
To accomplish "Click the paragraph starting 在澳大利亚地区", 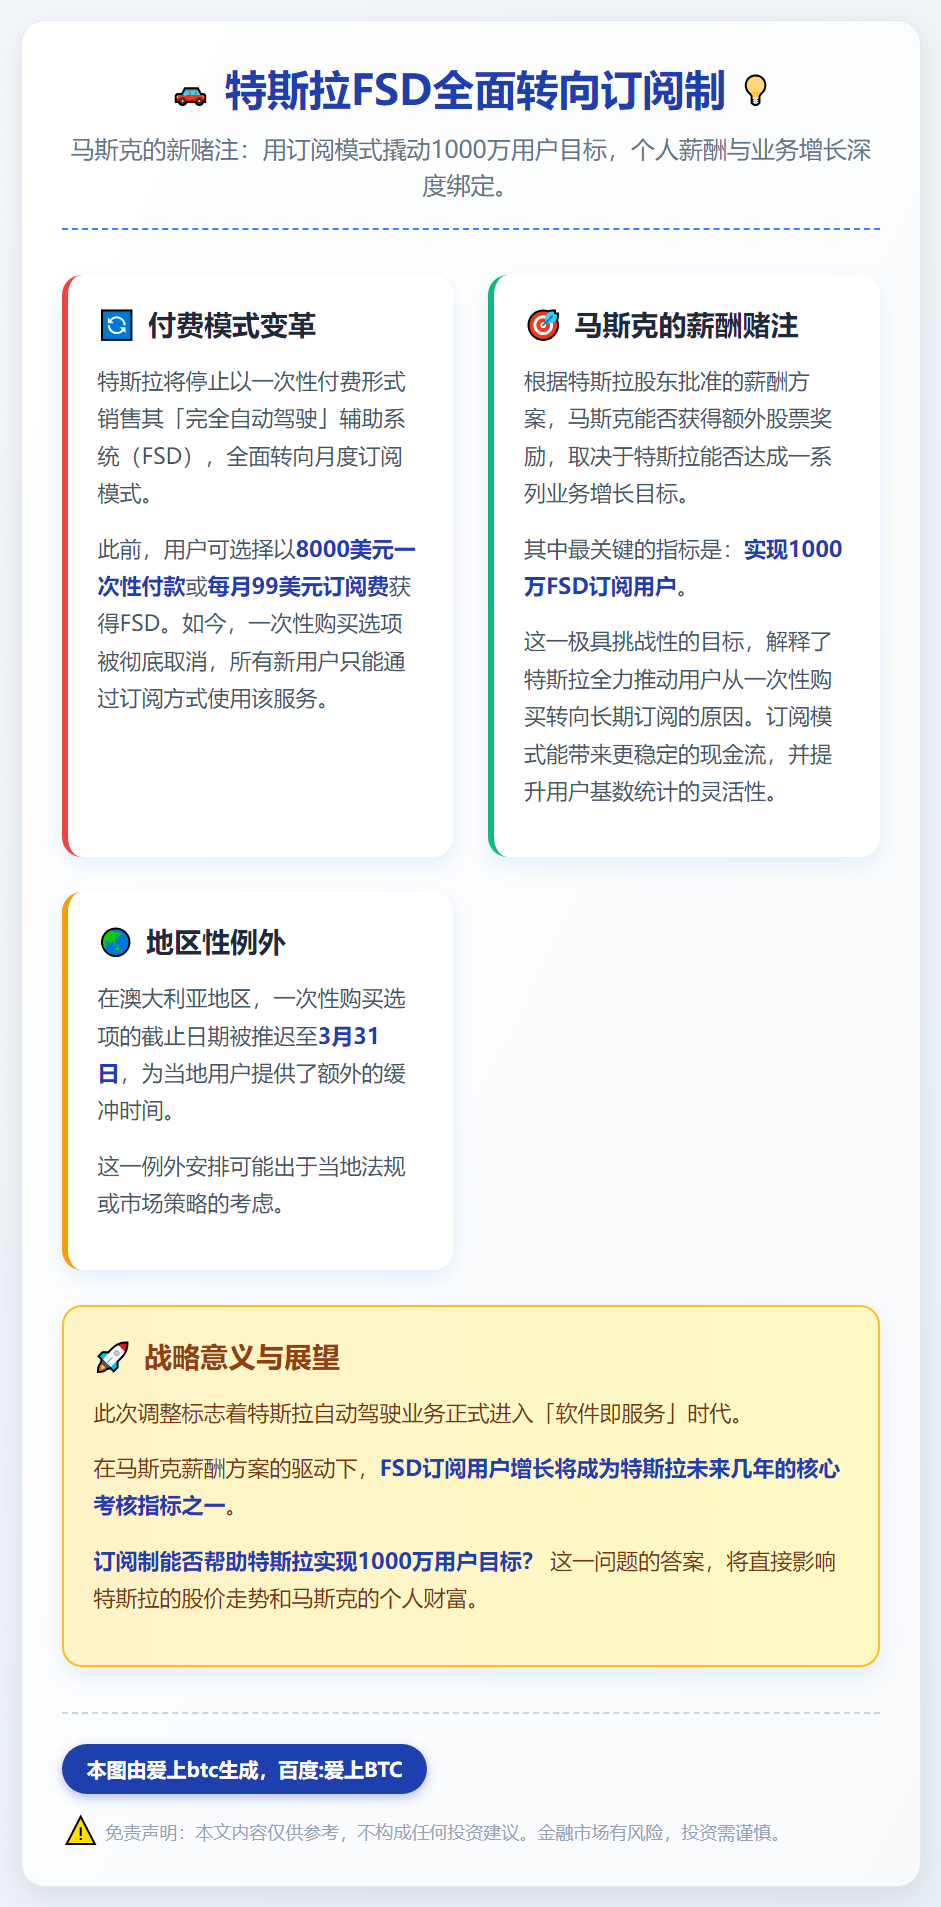I will [x=252, y=1054].
